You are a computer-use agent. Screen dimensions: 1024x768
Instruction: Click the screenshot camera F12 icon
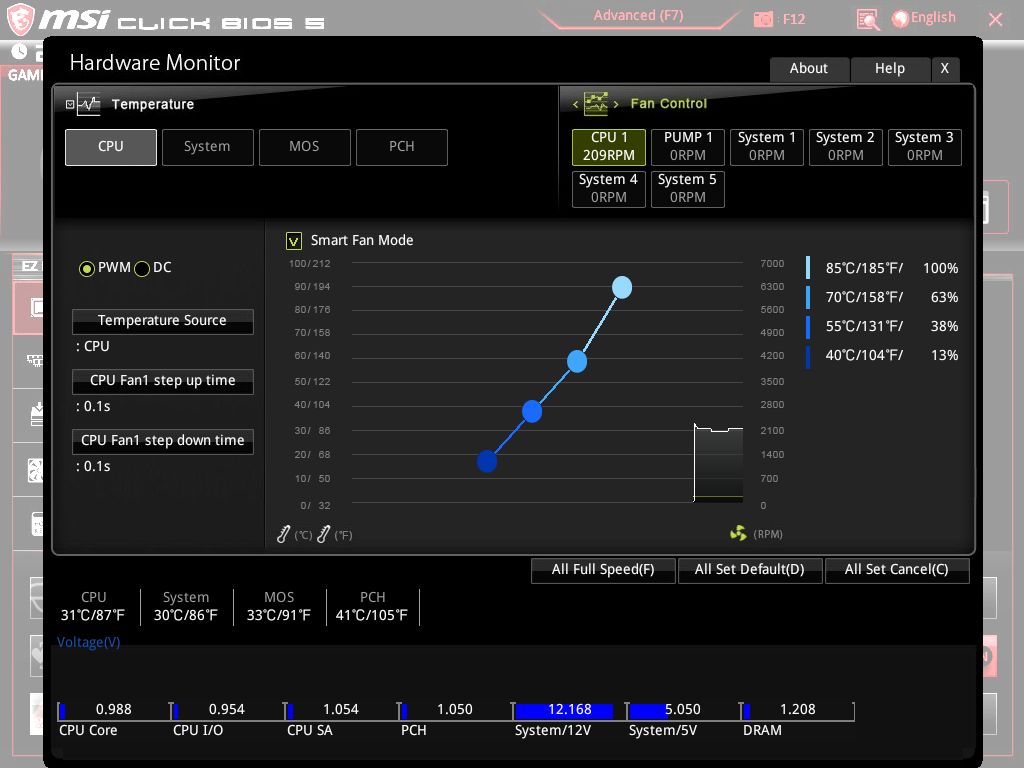pyautogui.click(x=764, y=19)
